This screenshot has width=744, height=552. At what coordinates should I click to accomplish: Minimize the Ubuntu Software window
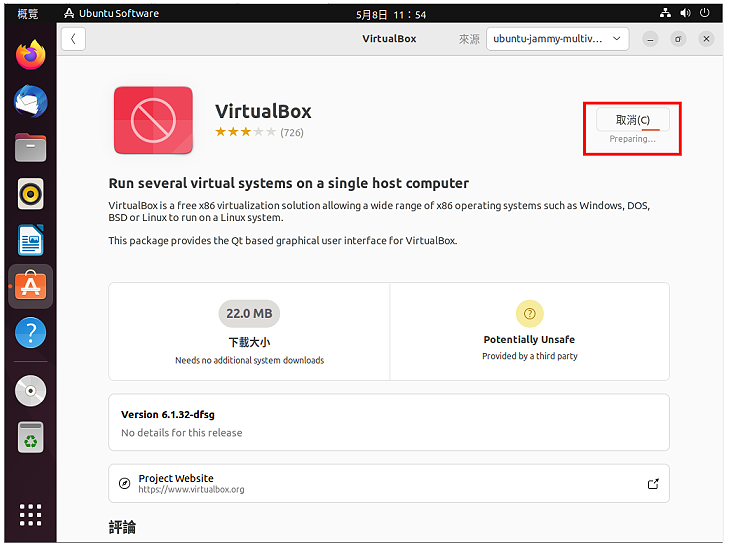[651, 39]
